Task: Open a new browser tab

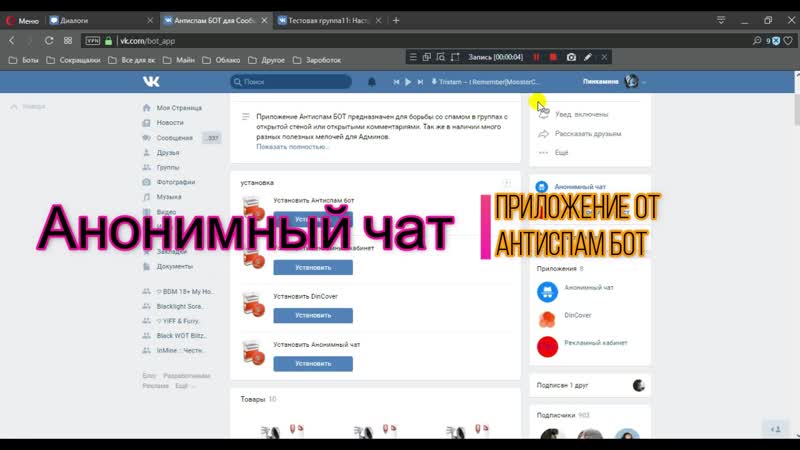Action: (x=396, y=21)
